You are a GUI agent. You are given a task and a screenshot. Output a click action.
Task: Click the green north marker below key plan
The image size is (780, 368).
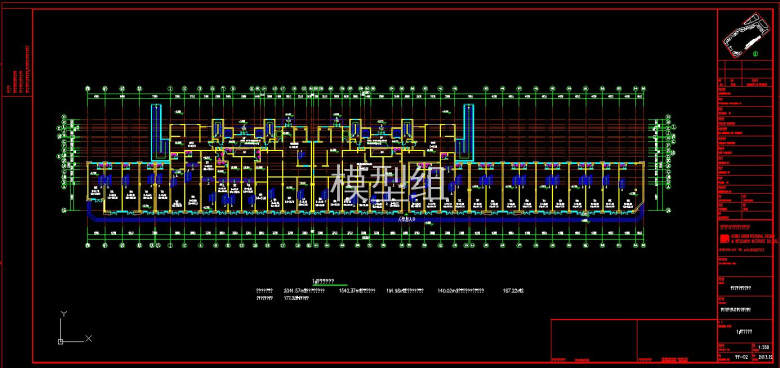[755, 54]
